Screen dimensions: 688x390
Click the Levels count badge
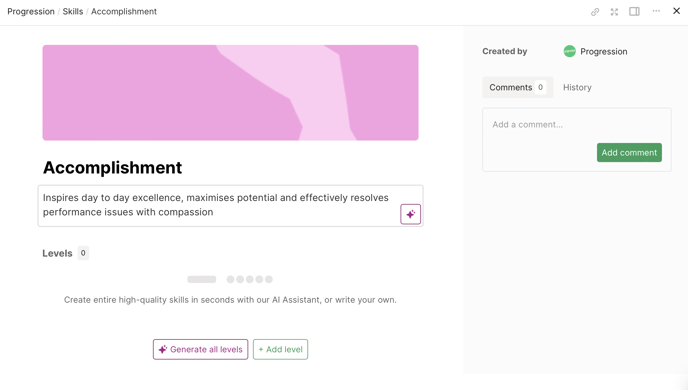(x=83, y=253)
